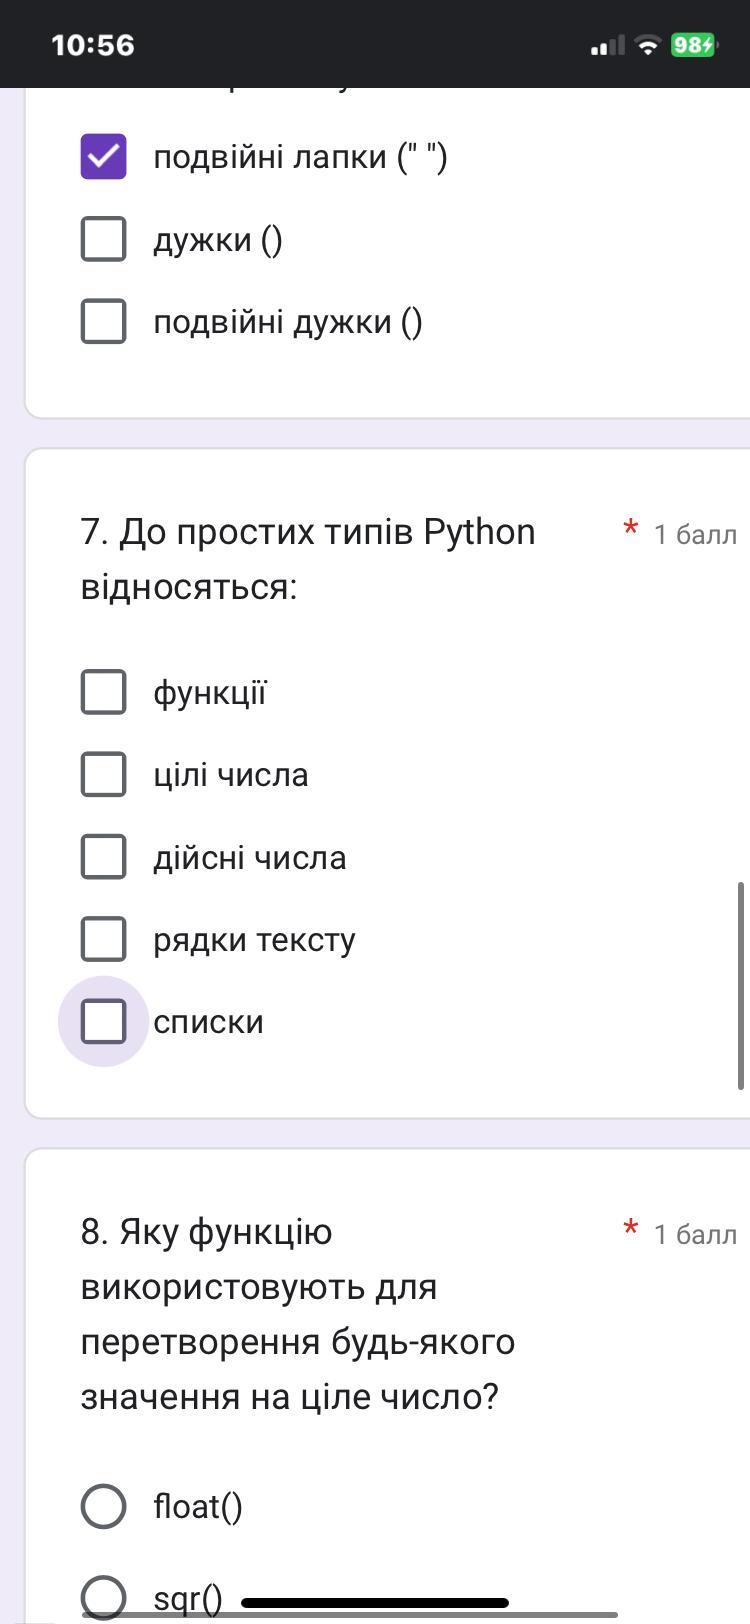The width and height of the screenshot is (750, 1624).
Task: Tap the cellular signal bars icon
Action: 607,46
